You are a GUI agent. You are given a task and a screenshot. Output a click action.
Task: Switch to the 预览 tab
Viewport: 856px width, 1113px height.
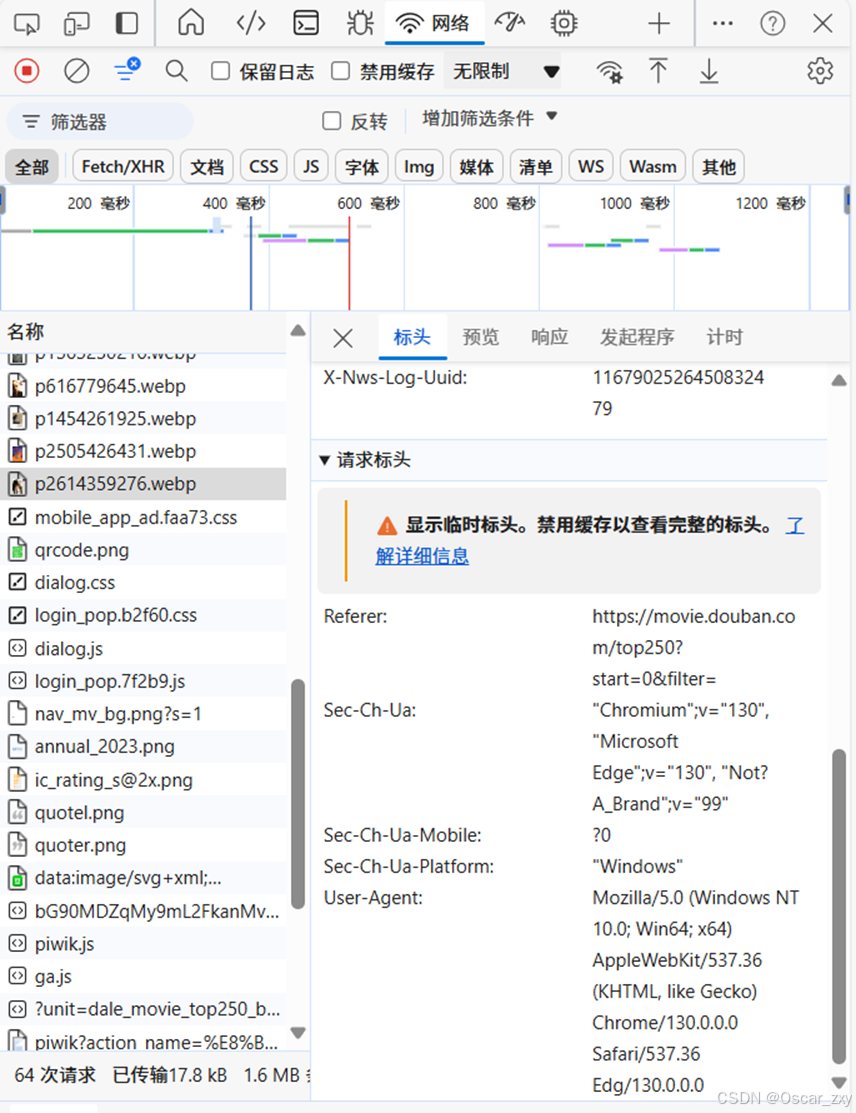coord(481,337)
